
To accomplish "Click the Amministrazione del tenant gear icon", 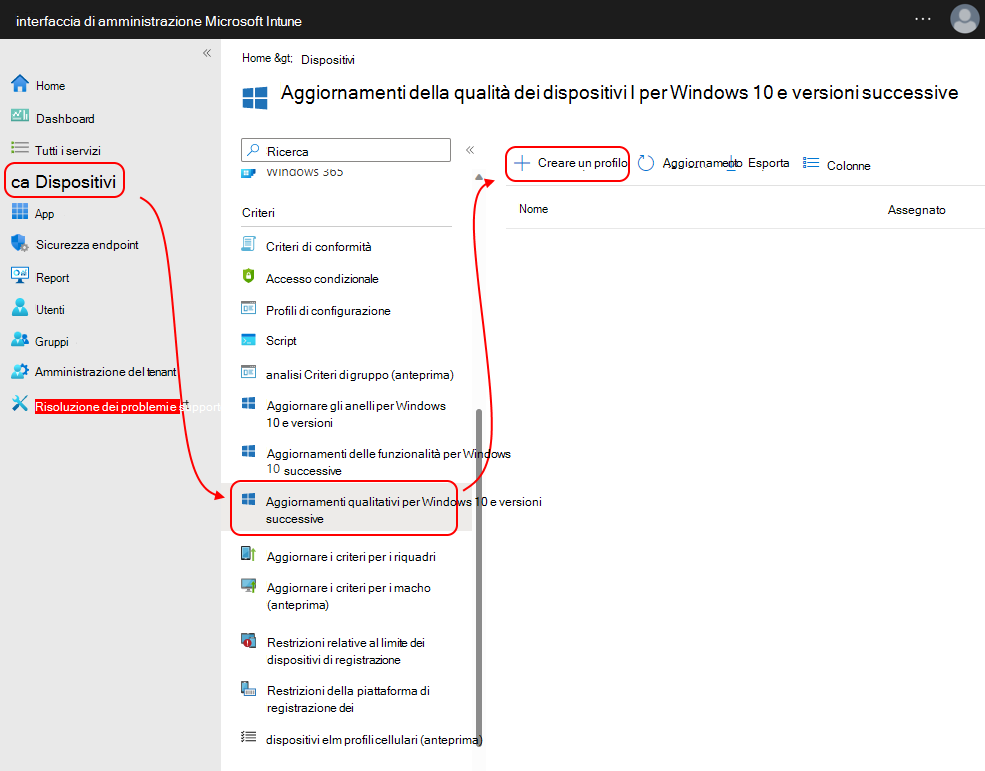I will tap(19, 371).
